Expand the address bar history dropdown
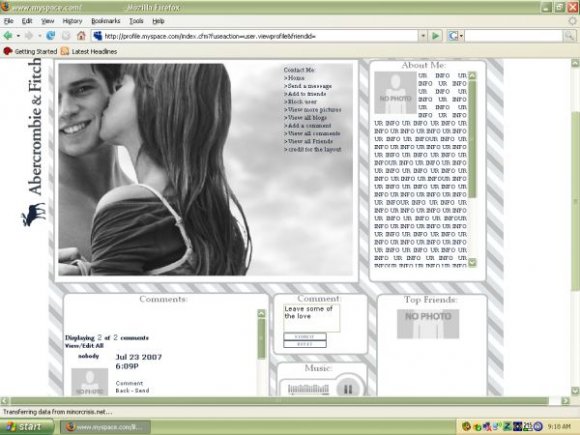 (423, 36)
